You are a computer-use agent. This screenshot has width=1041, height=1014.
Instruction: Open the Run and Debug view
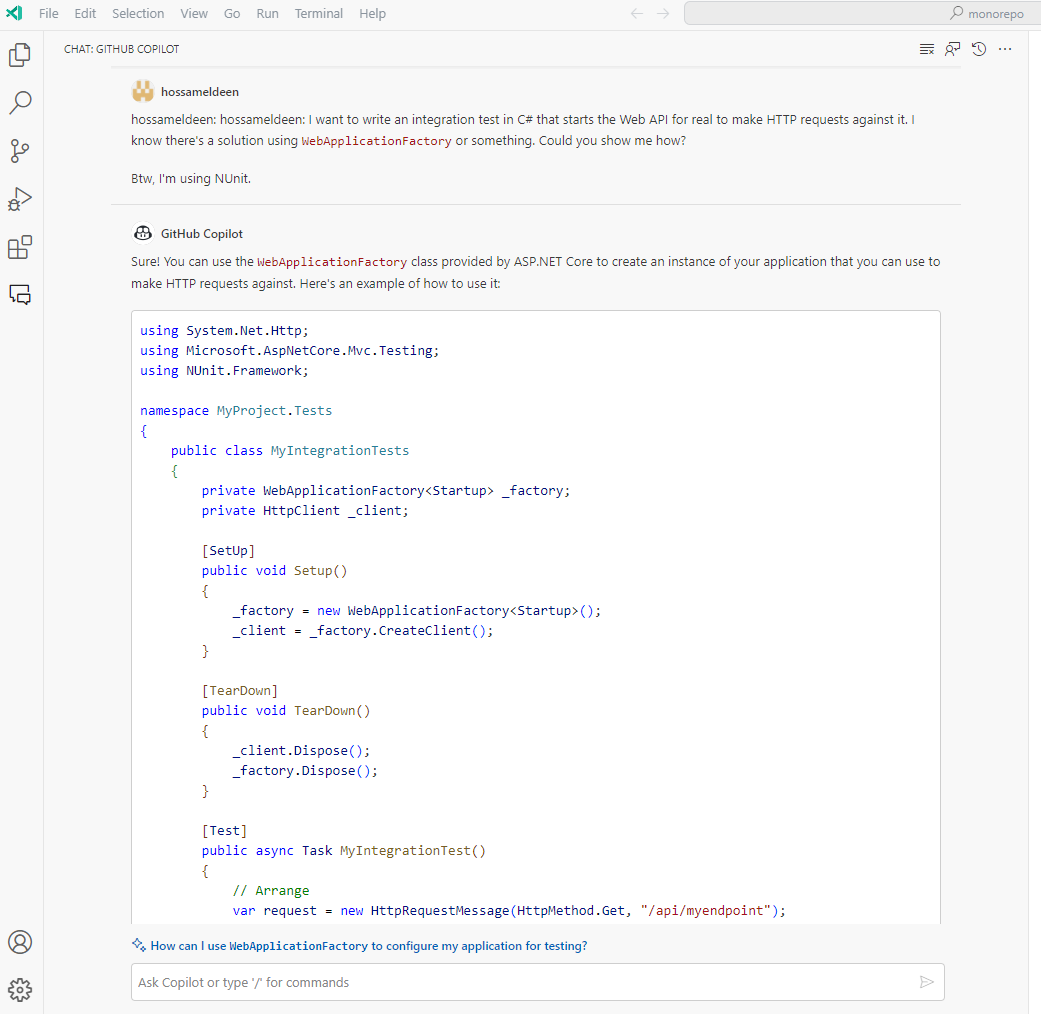pyautogui.click(x=20, y=199)
